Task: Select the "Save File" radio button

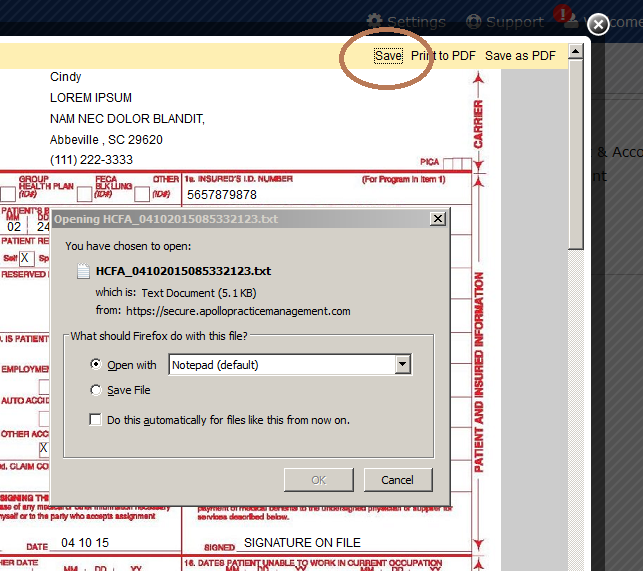Action: click(x=96, y=390)
